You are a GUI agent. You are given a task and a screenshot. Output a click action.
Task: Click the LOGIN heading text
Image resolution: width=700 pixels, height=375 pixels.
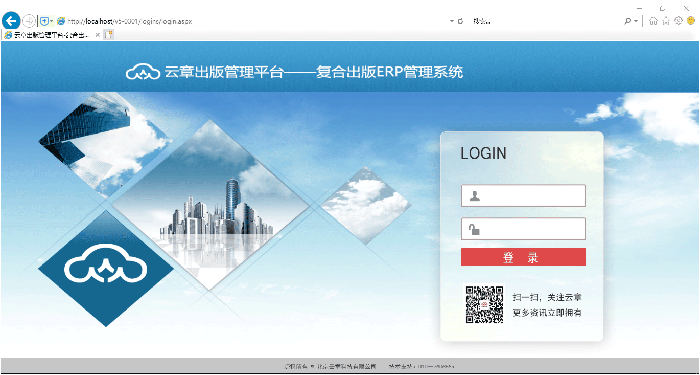pos(483,154)
